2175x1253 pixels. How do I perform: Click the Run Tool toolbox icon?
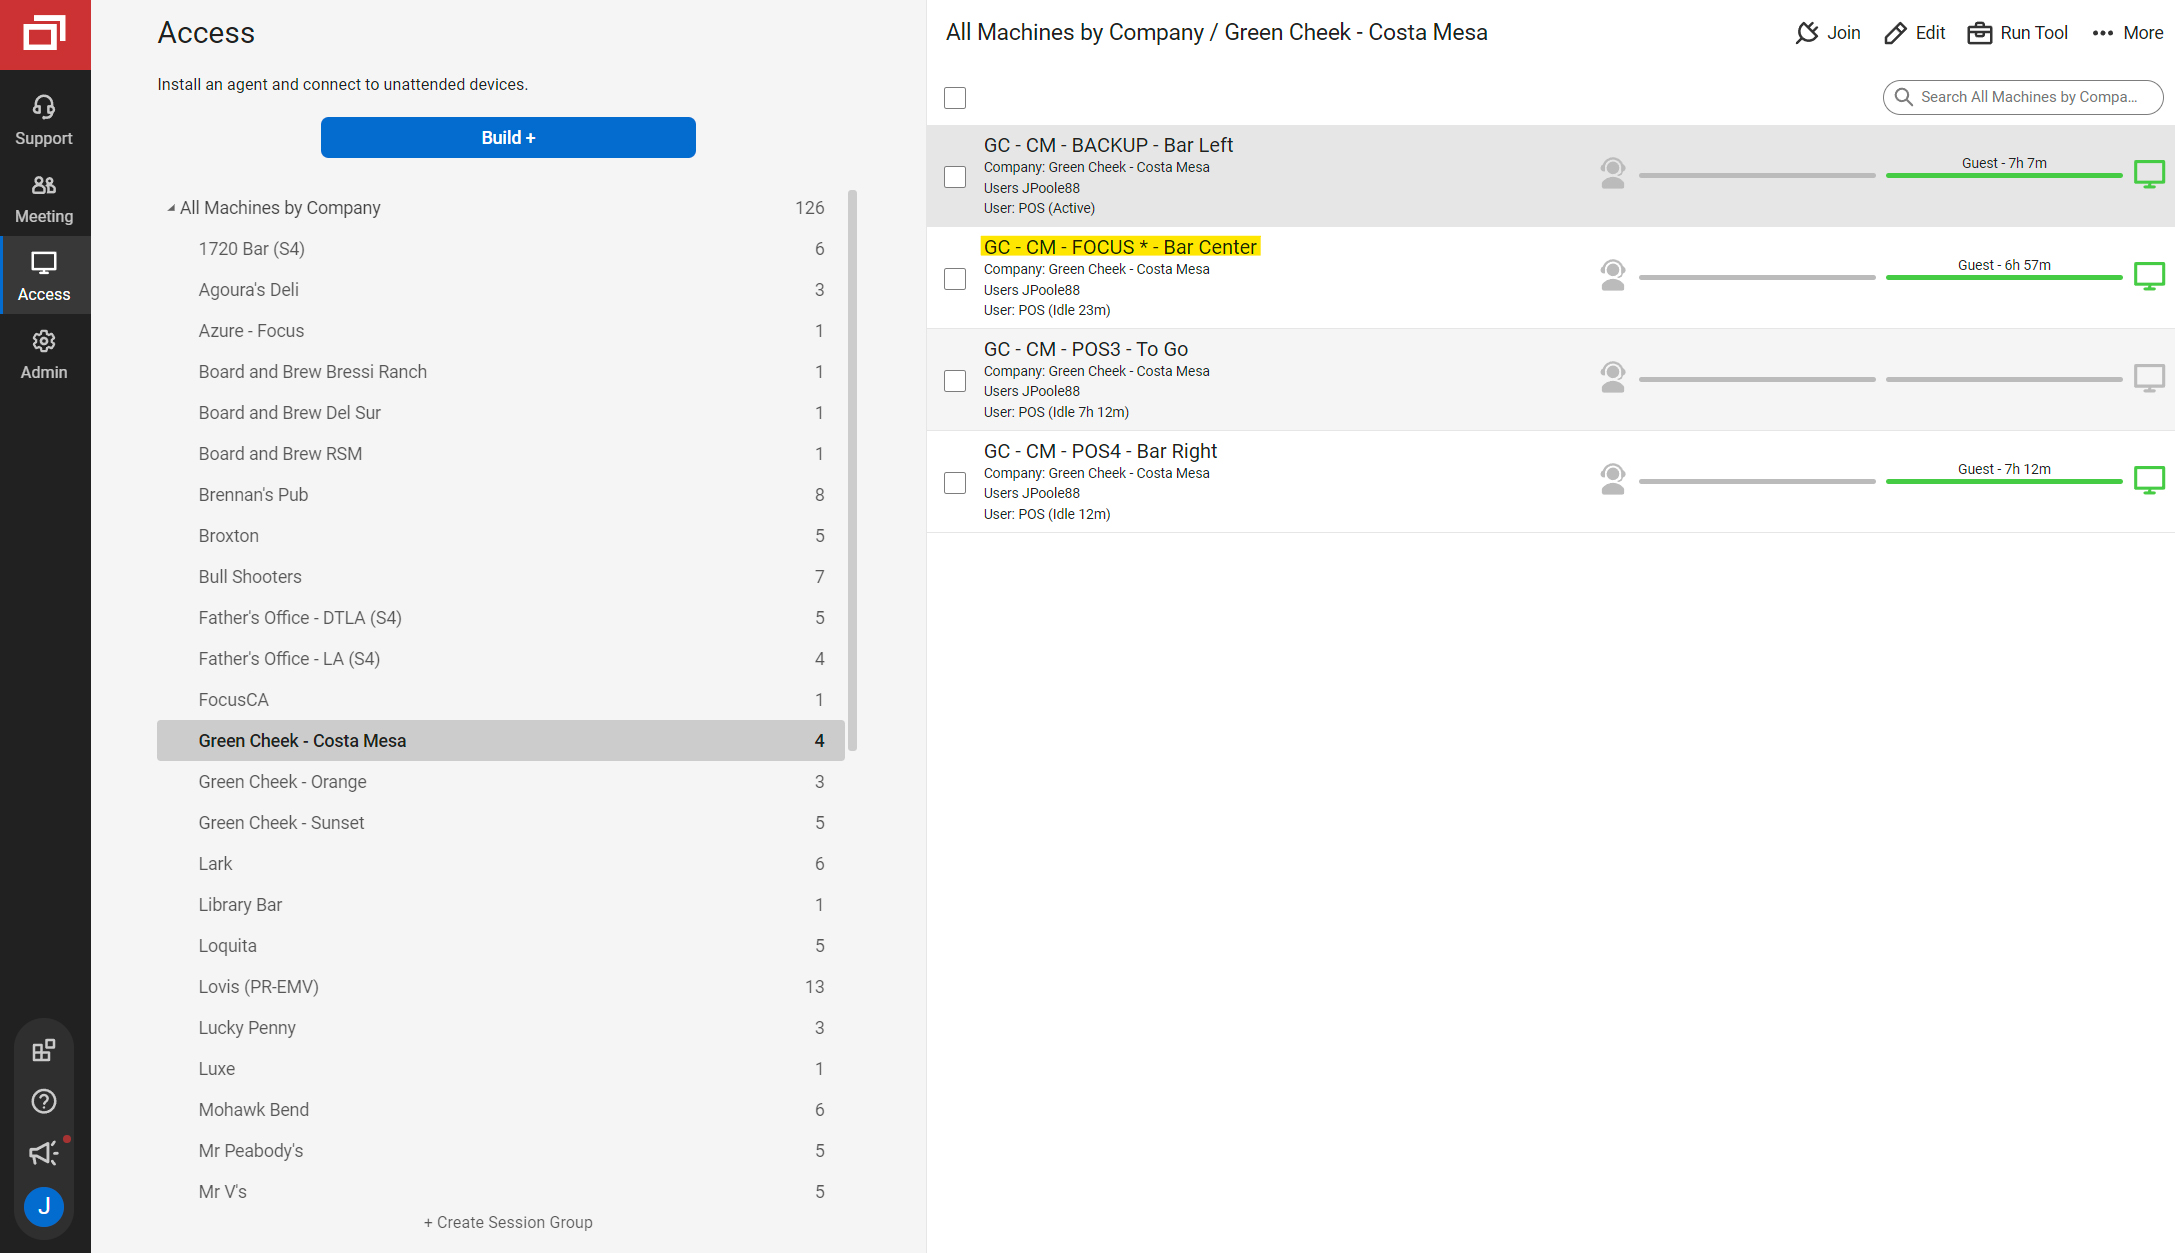(x=1980, y=33)
